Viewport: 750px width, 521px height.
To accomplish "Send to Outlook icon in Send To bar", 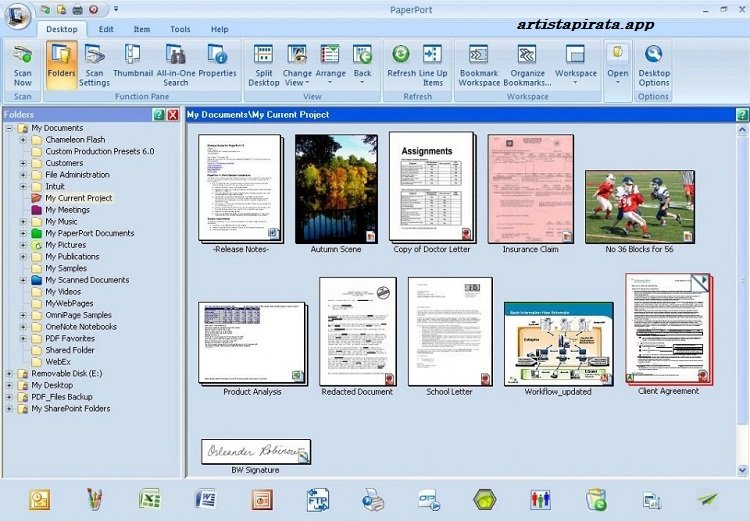I will 39,499.
